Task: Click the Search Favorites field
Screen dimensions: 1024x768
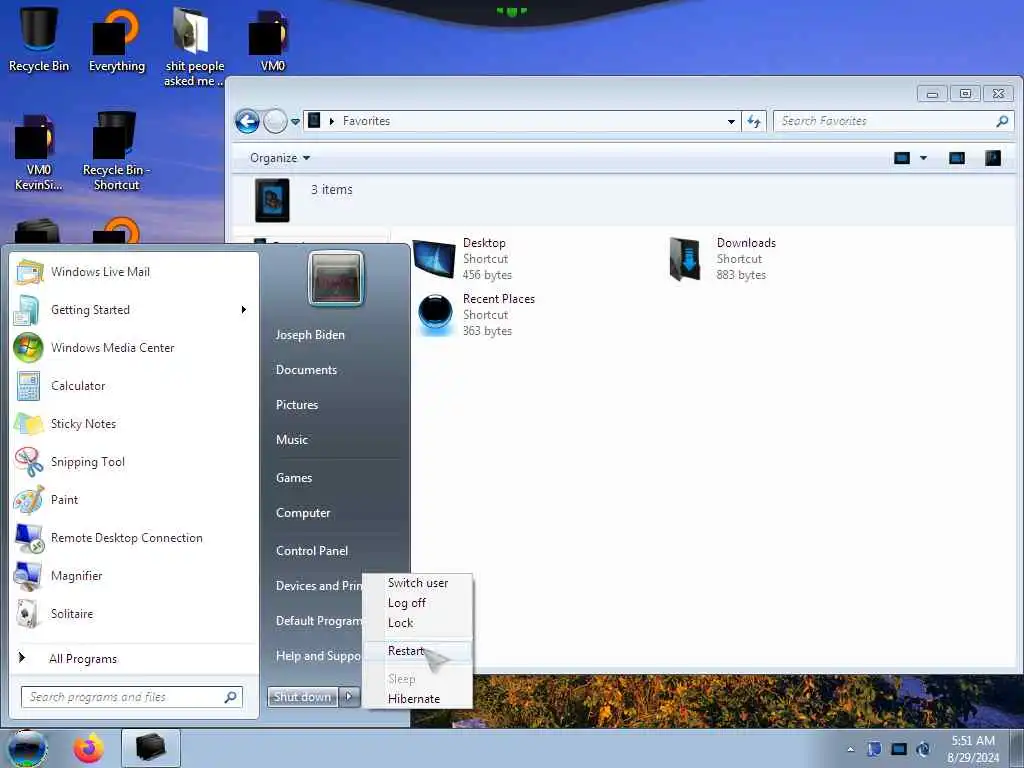Action: tap(893, 121)
